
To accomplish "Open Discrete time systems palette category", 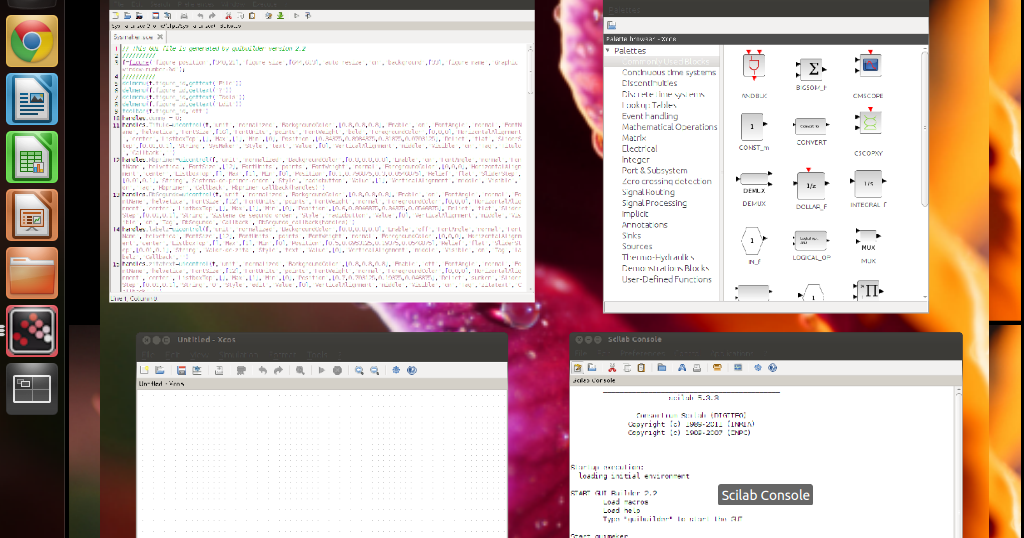I will pyautogui.click(x=663, y=94).
